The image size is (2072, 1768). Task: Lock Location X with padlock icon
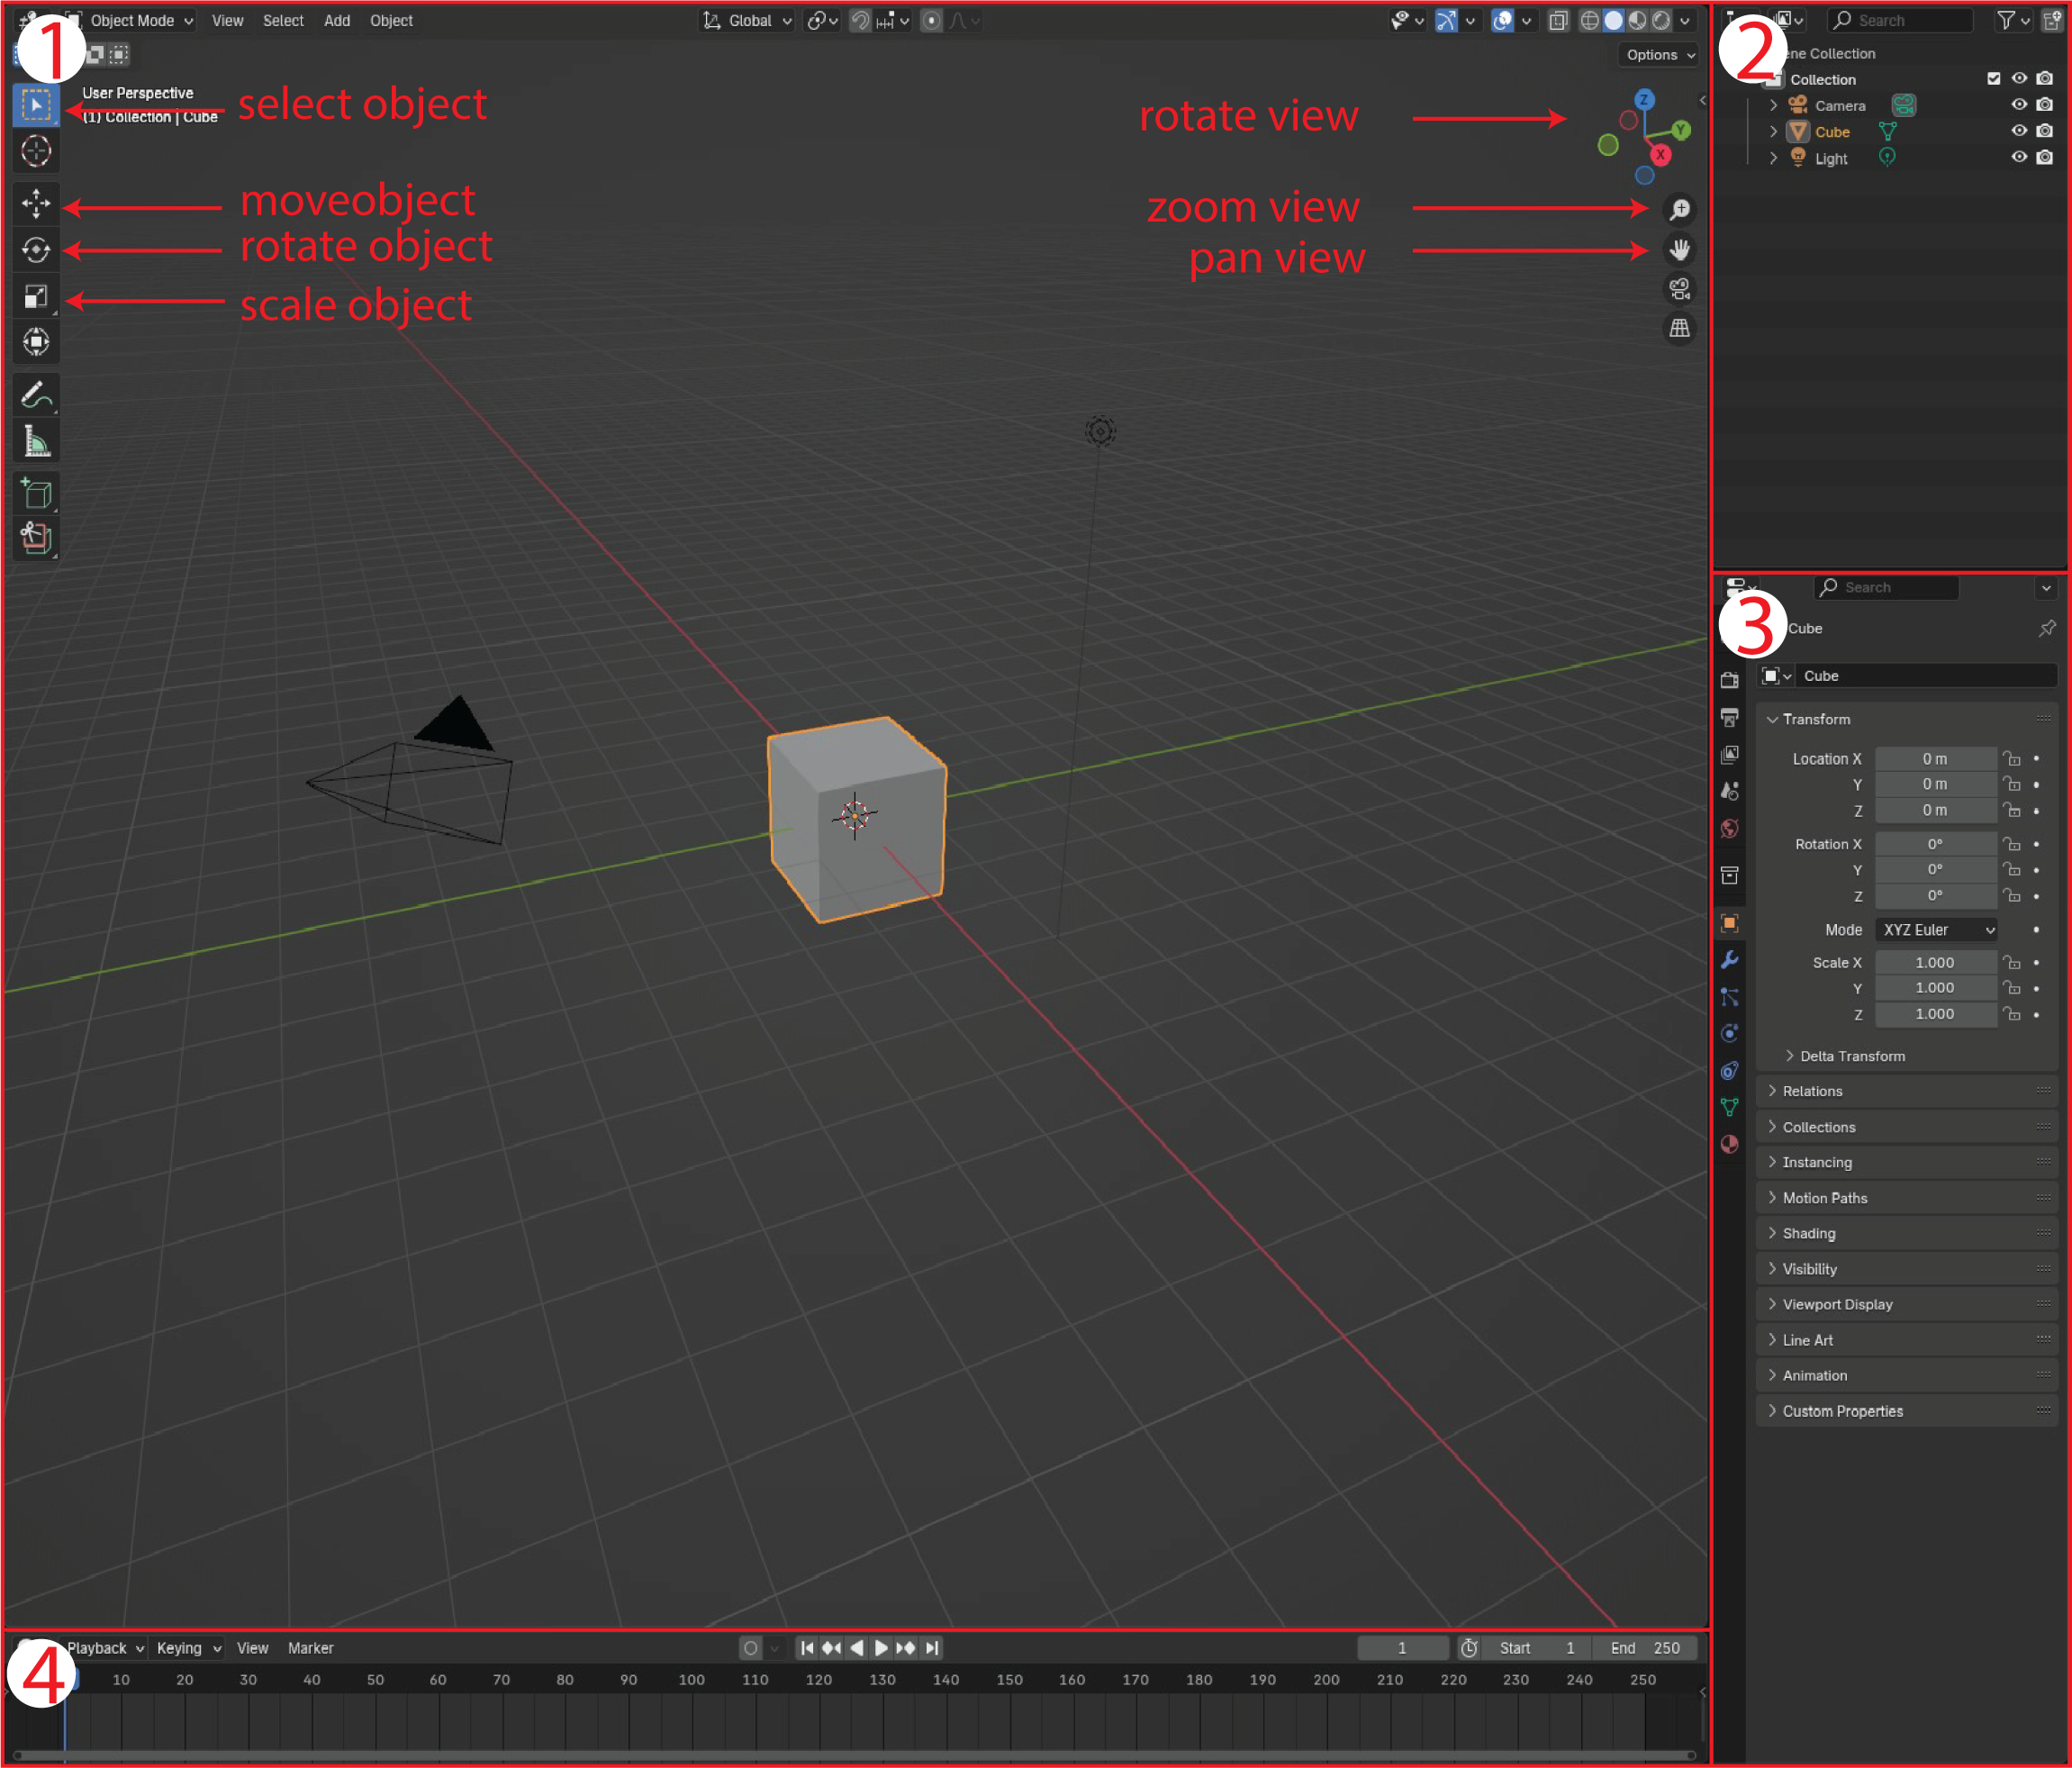point(2012,759)
